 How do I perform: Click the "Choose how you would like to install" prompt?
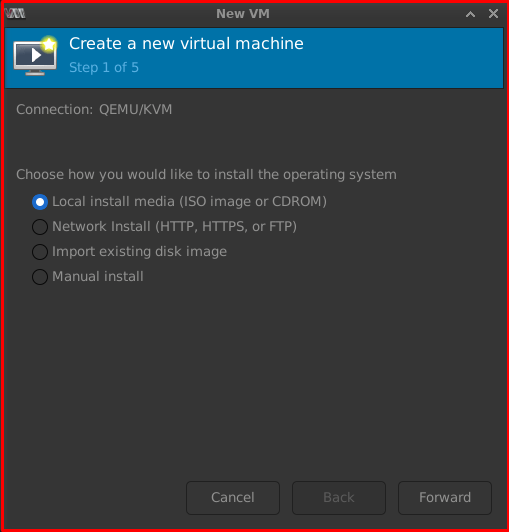[206, 175]
